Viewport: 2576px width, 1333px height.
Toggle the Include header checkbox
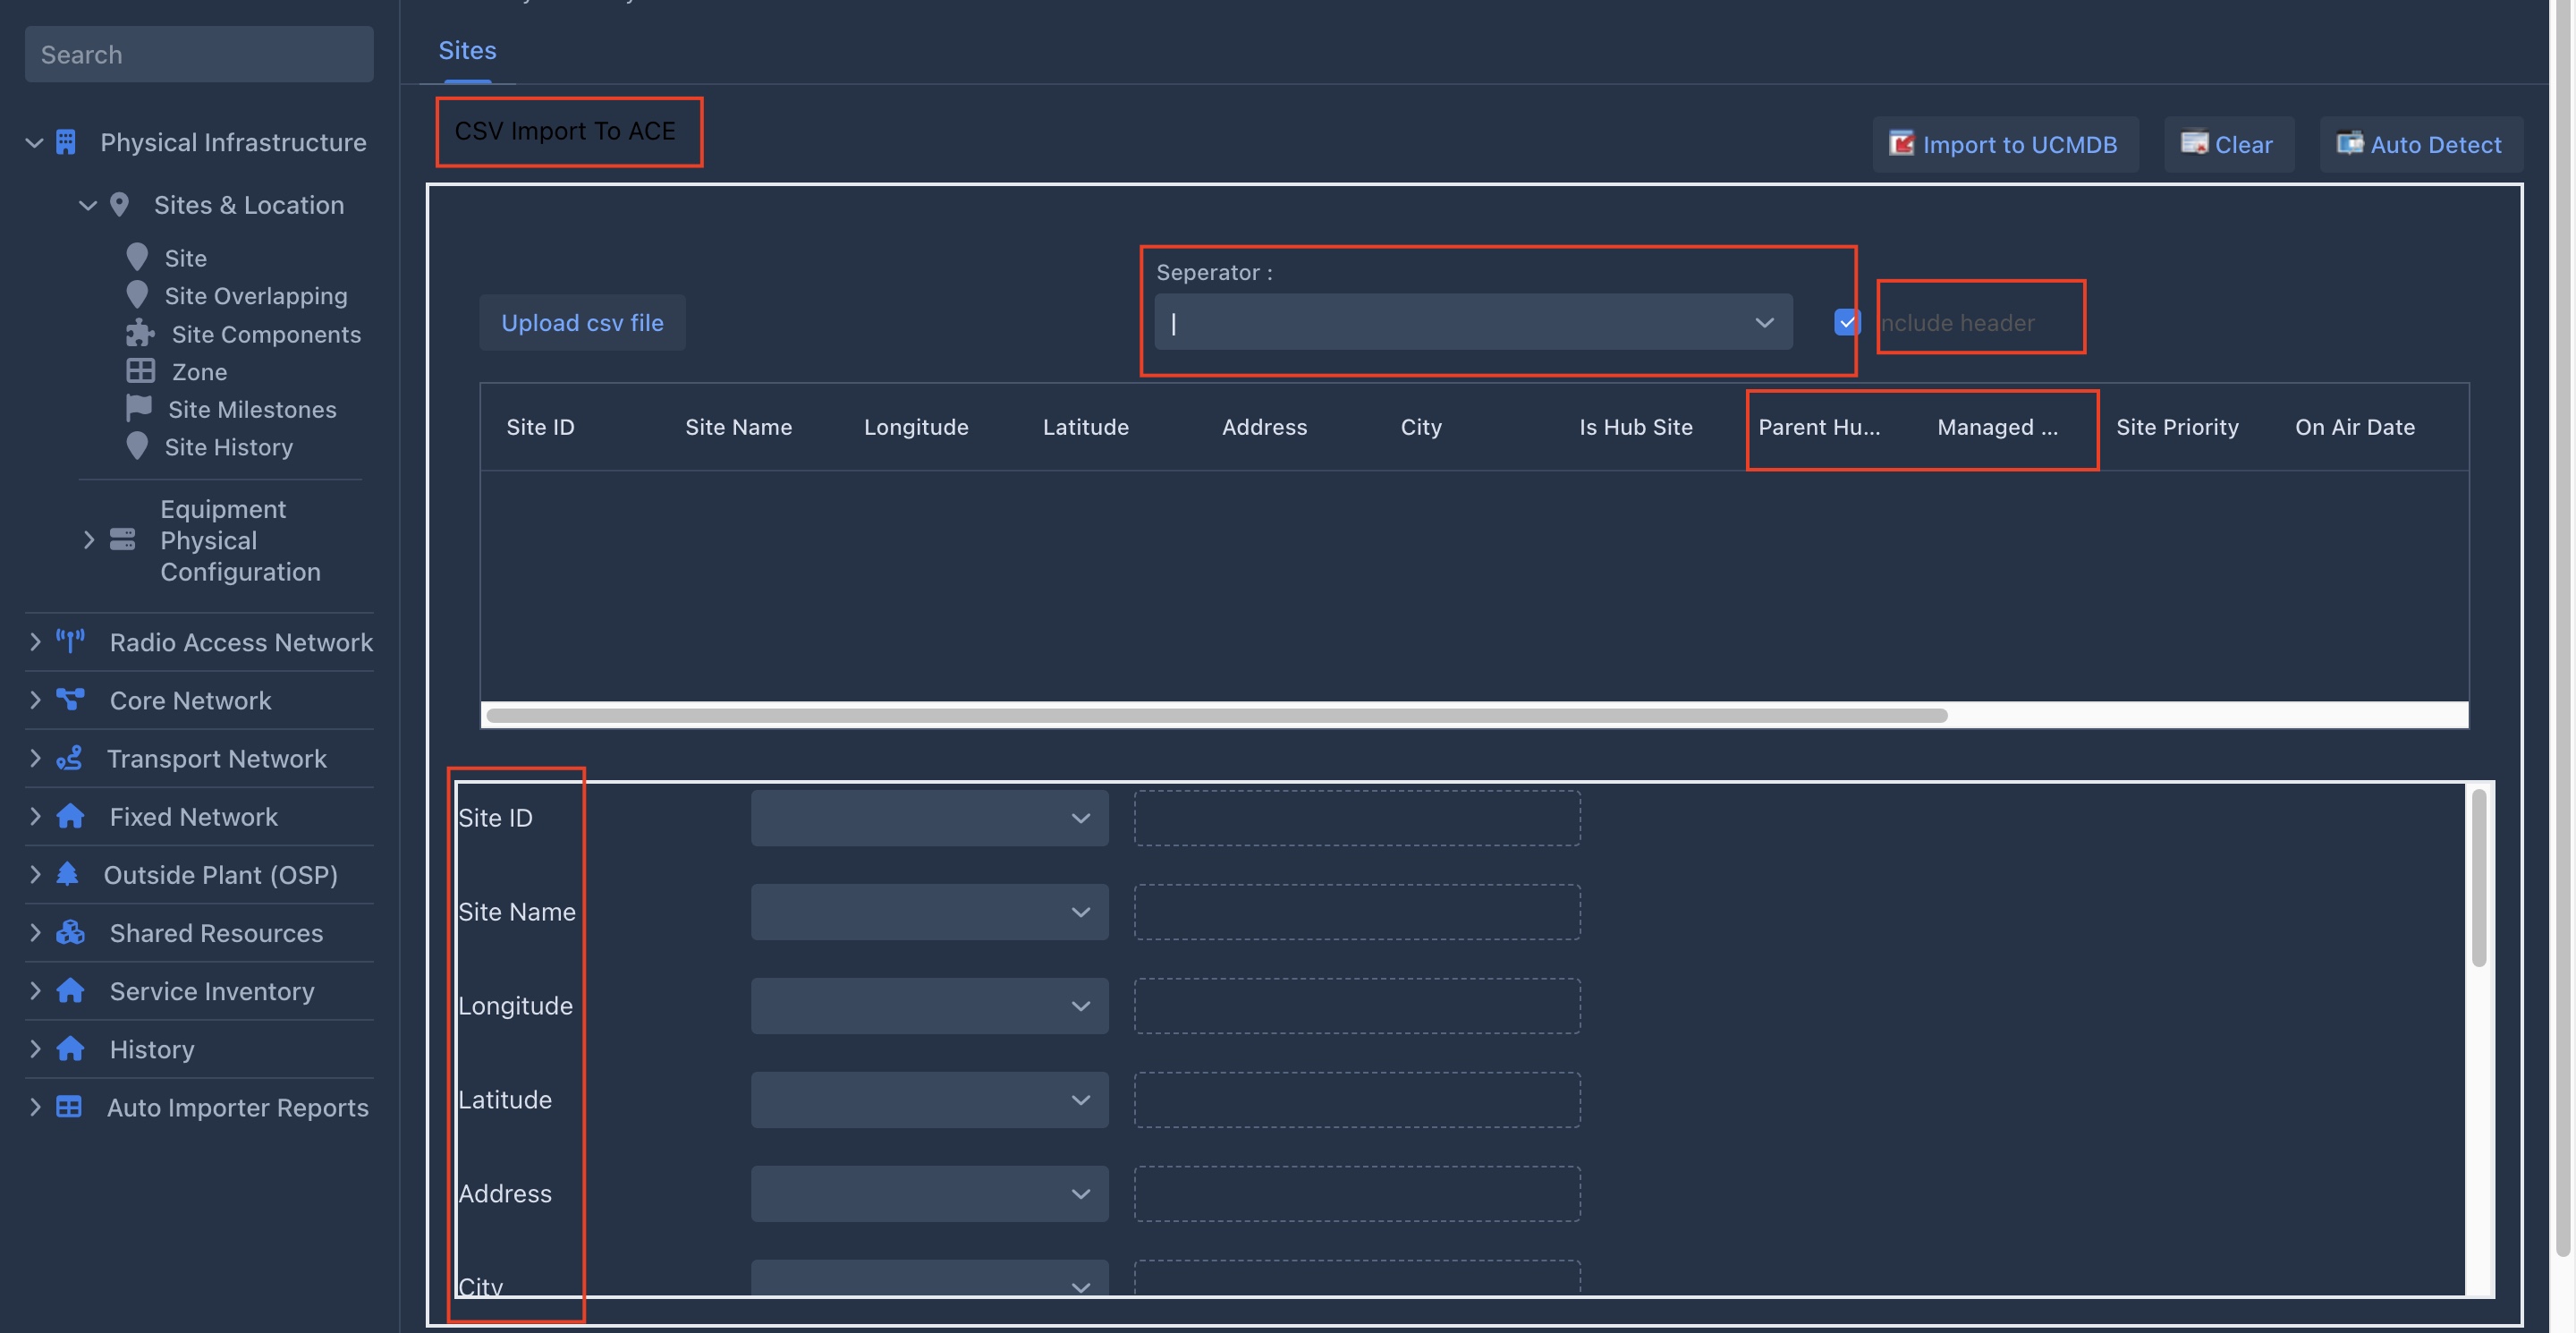[x=1846, y=322]
